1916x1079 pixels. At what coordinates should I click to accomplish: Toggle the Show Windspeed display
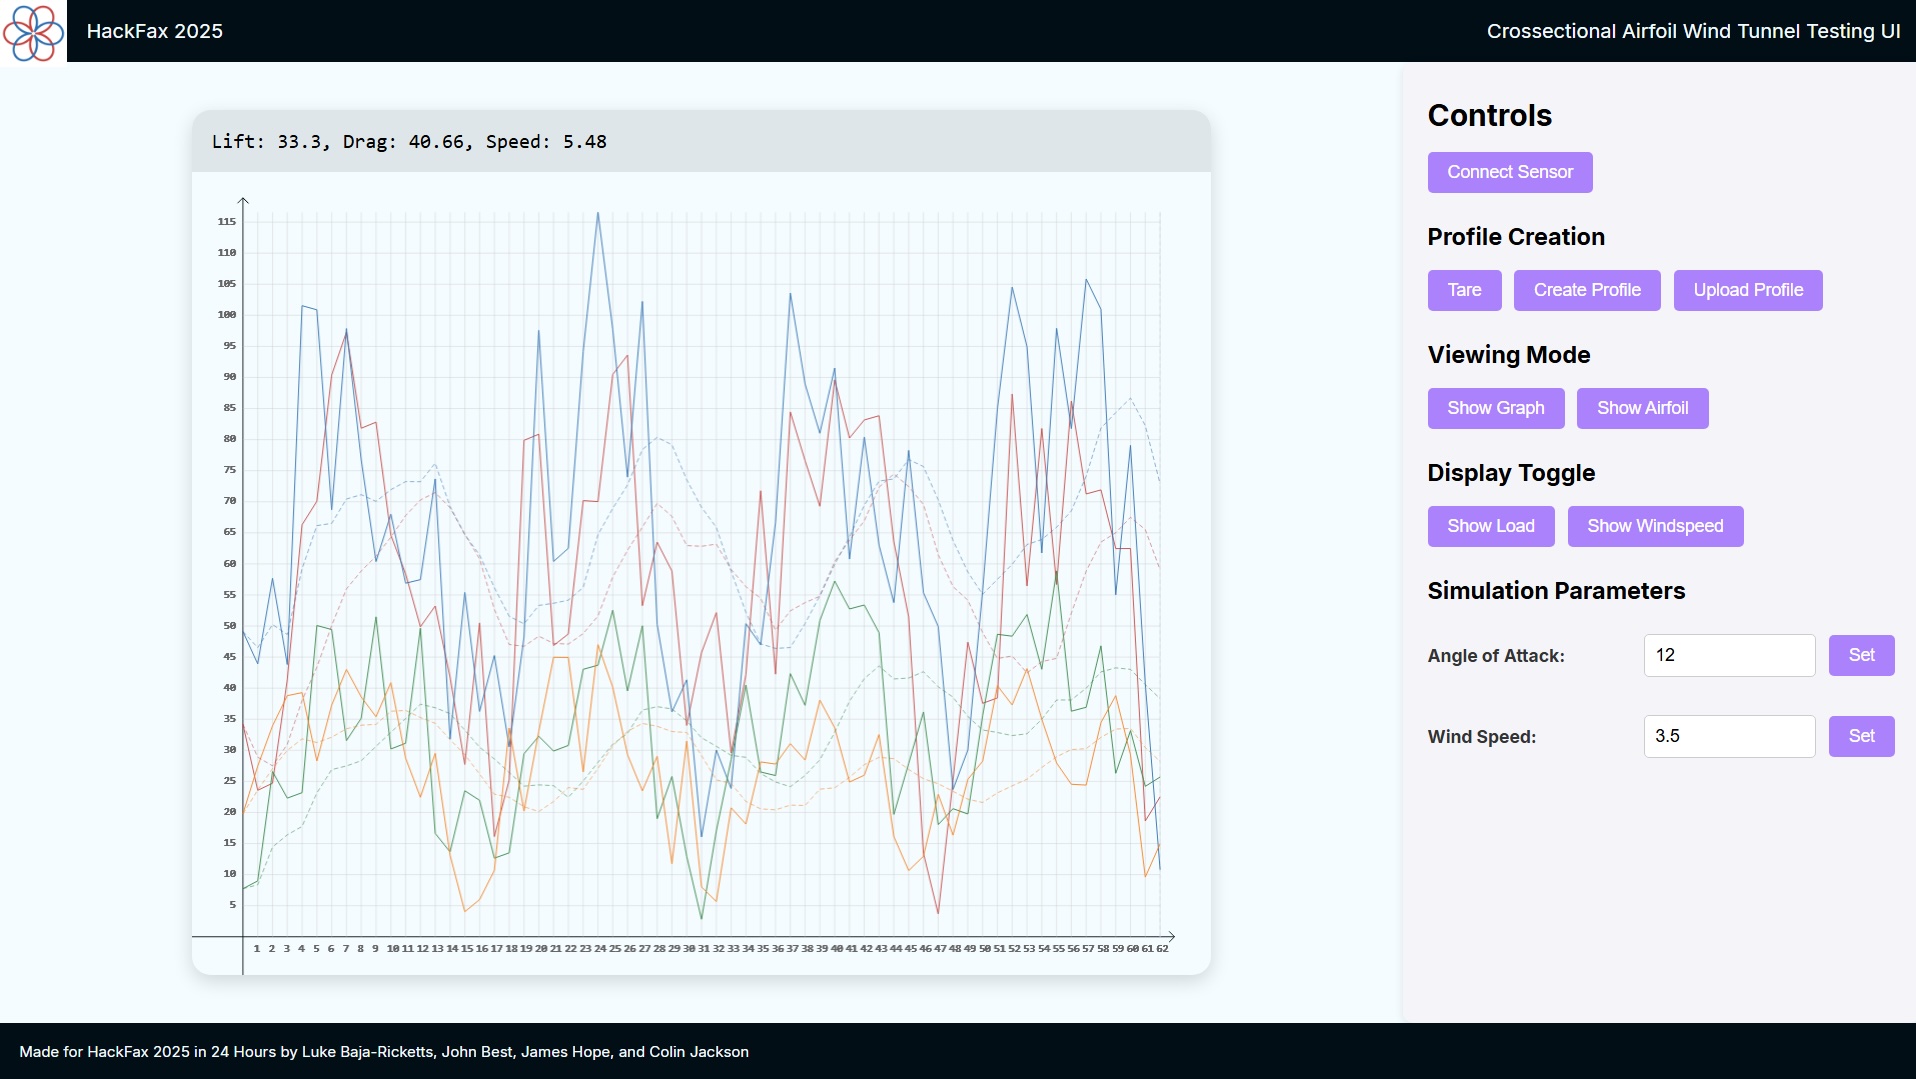pos(1655,526)
